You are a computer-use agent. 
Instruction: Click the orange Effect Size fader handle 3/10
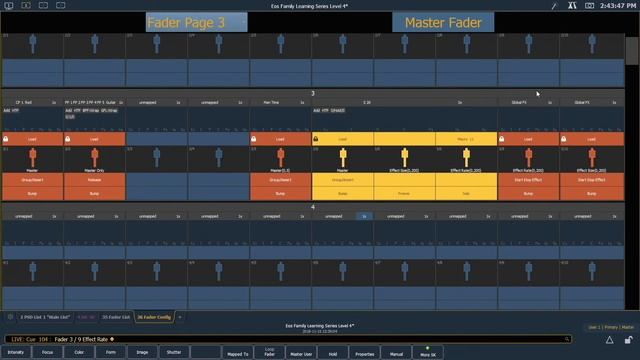click(592, 158)
